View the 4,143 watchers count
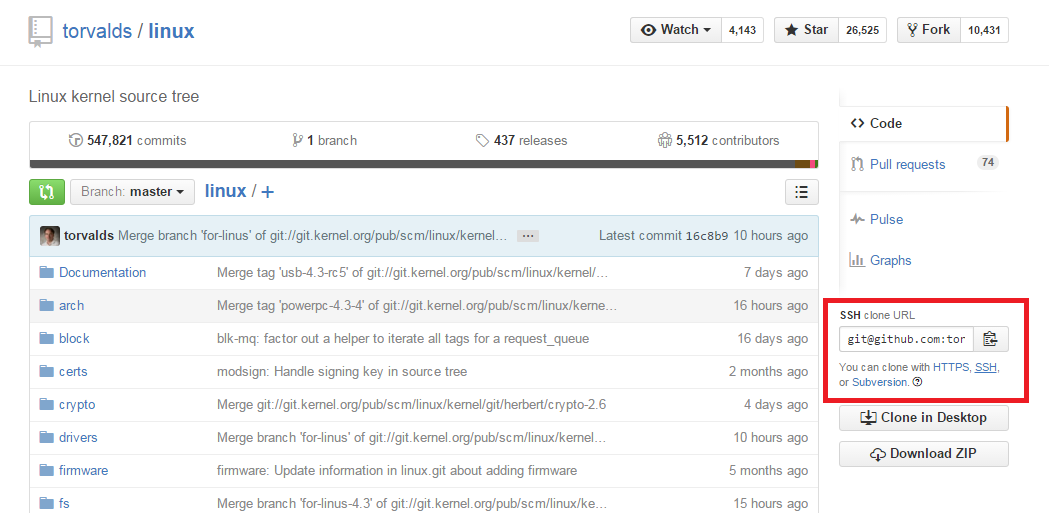The image size is (1049, 513). pos(742,30)
